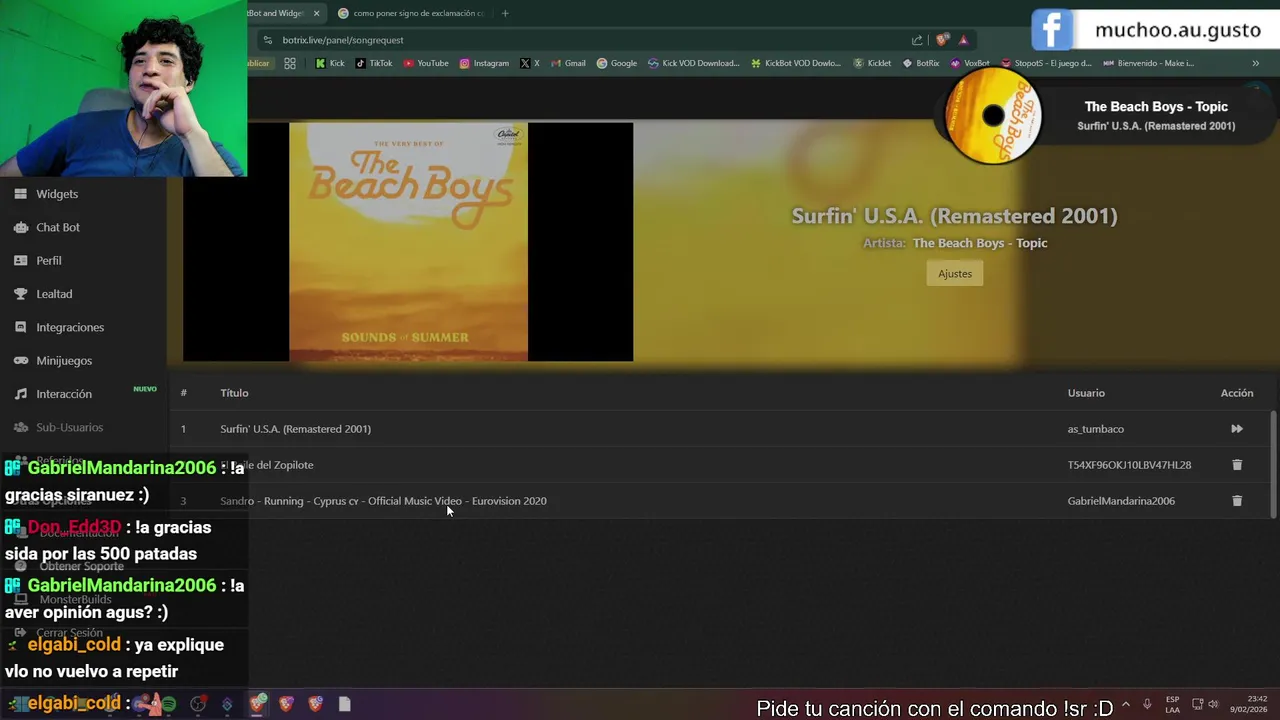
Task: Select the Interacción menu item
Action: pos(64,394)
